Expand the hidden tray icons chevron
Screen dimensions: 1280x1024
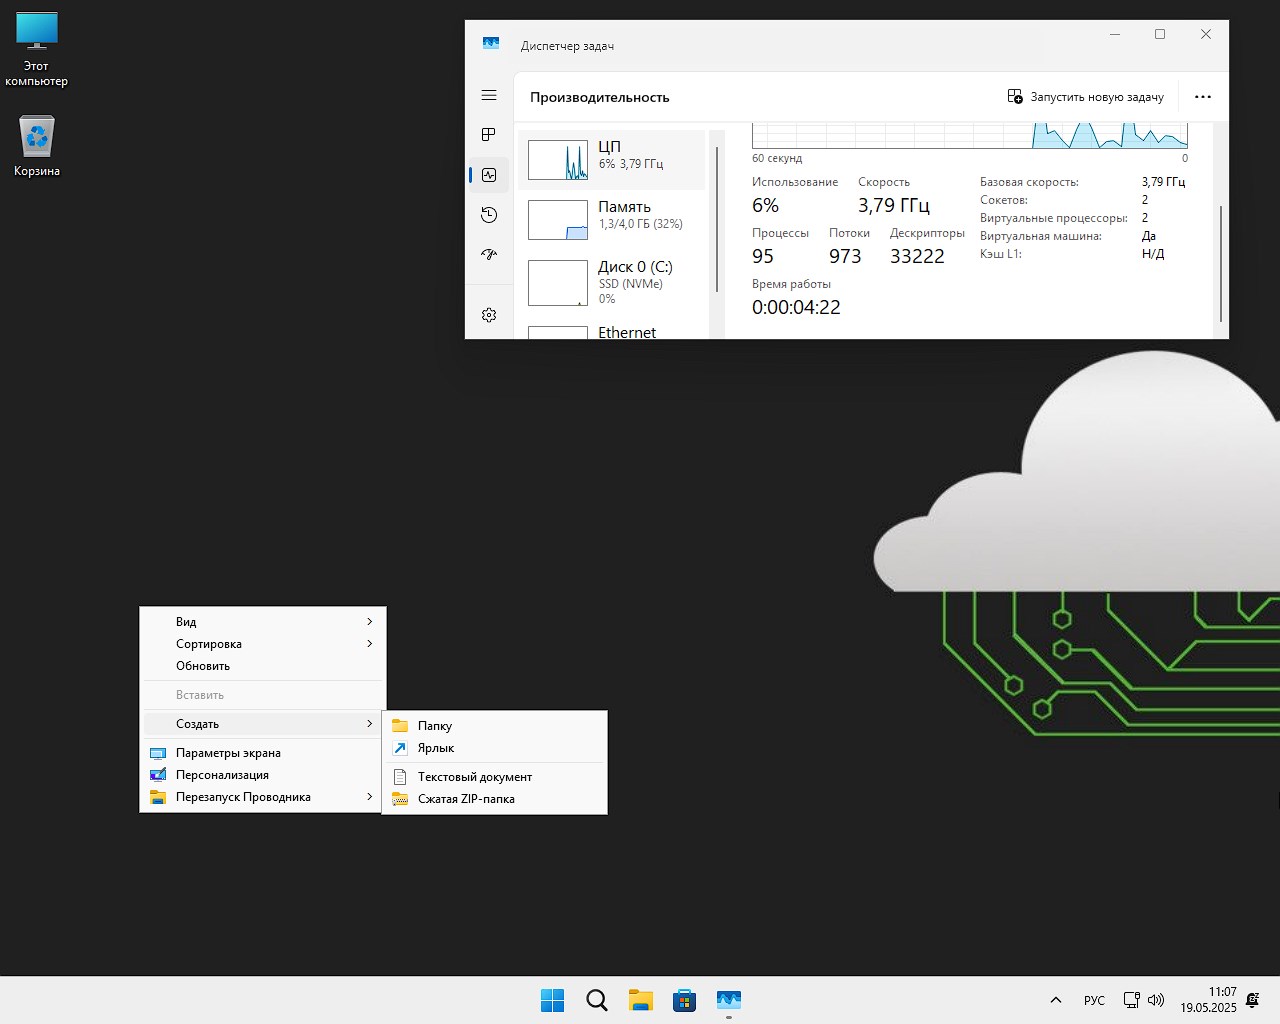[x=1055, y=1000]
